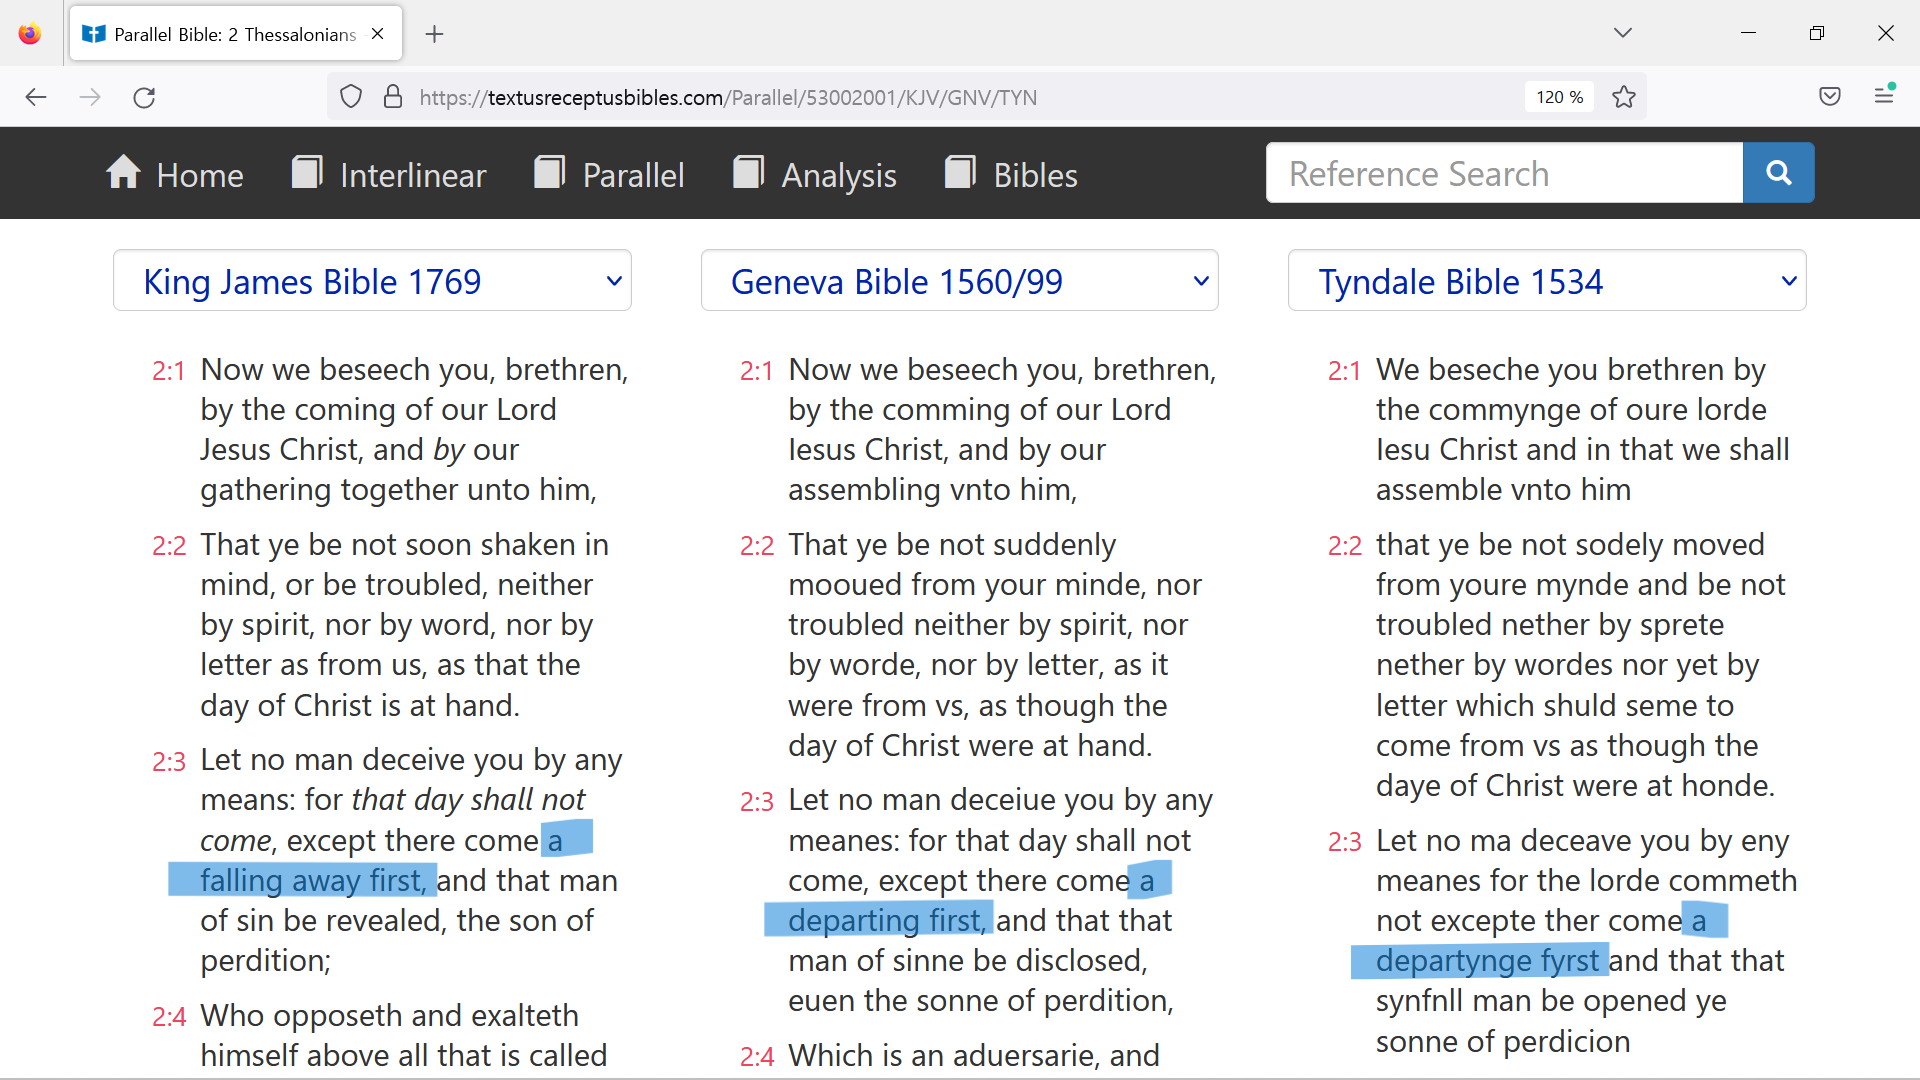The width and height of the screenshot is (1920, 1080).
Task: Save page to Pocket
Action: click(1830, 97)
